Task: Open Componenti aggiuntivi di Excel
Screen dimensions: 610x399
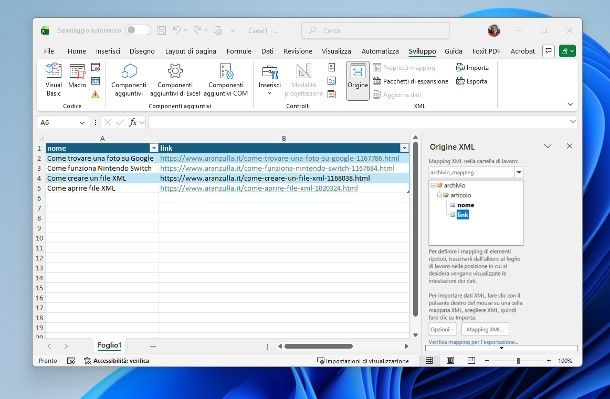Action: (175, 80)
